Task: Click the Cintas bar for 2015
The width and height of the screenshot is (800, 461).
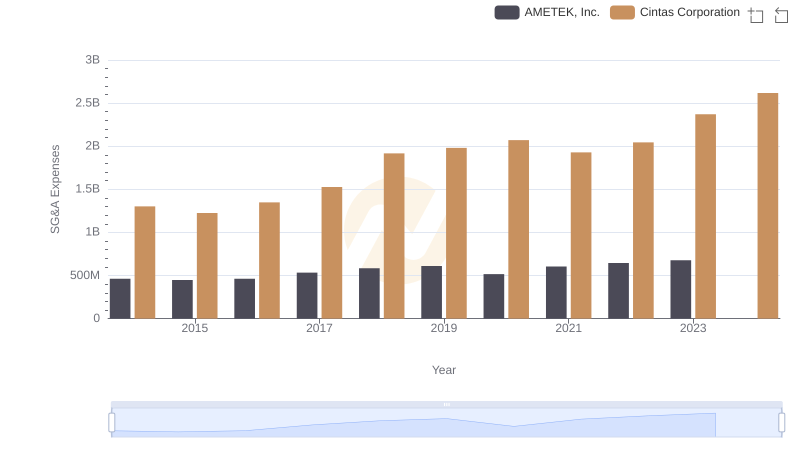Action: pos(207,266)
